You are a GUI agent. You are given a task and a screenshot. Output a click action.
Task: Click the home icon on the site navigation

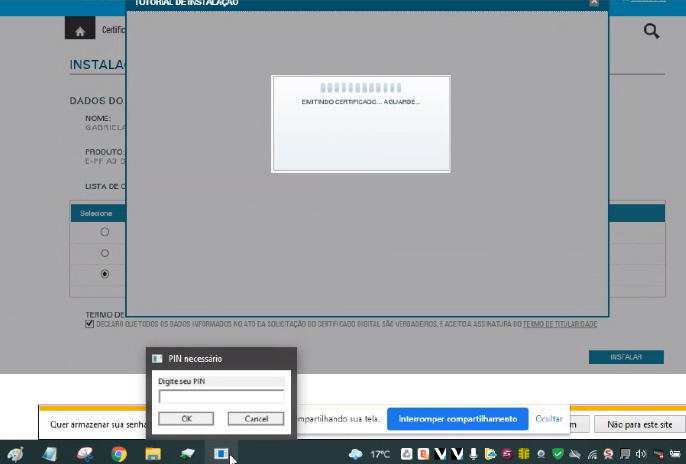79,30
